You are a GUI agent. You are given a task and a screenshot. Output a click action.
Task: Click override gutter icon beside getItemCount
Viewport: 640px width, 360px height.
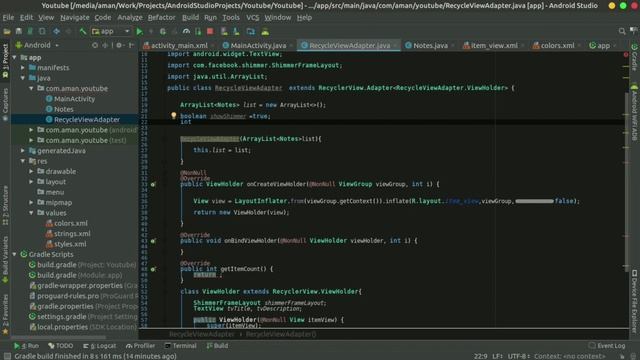point(153,269)
